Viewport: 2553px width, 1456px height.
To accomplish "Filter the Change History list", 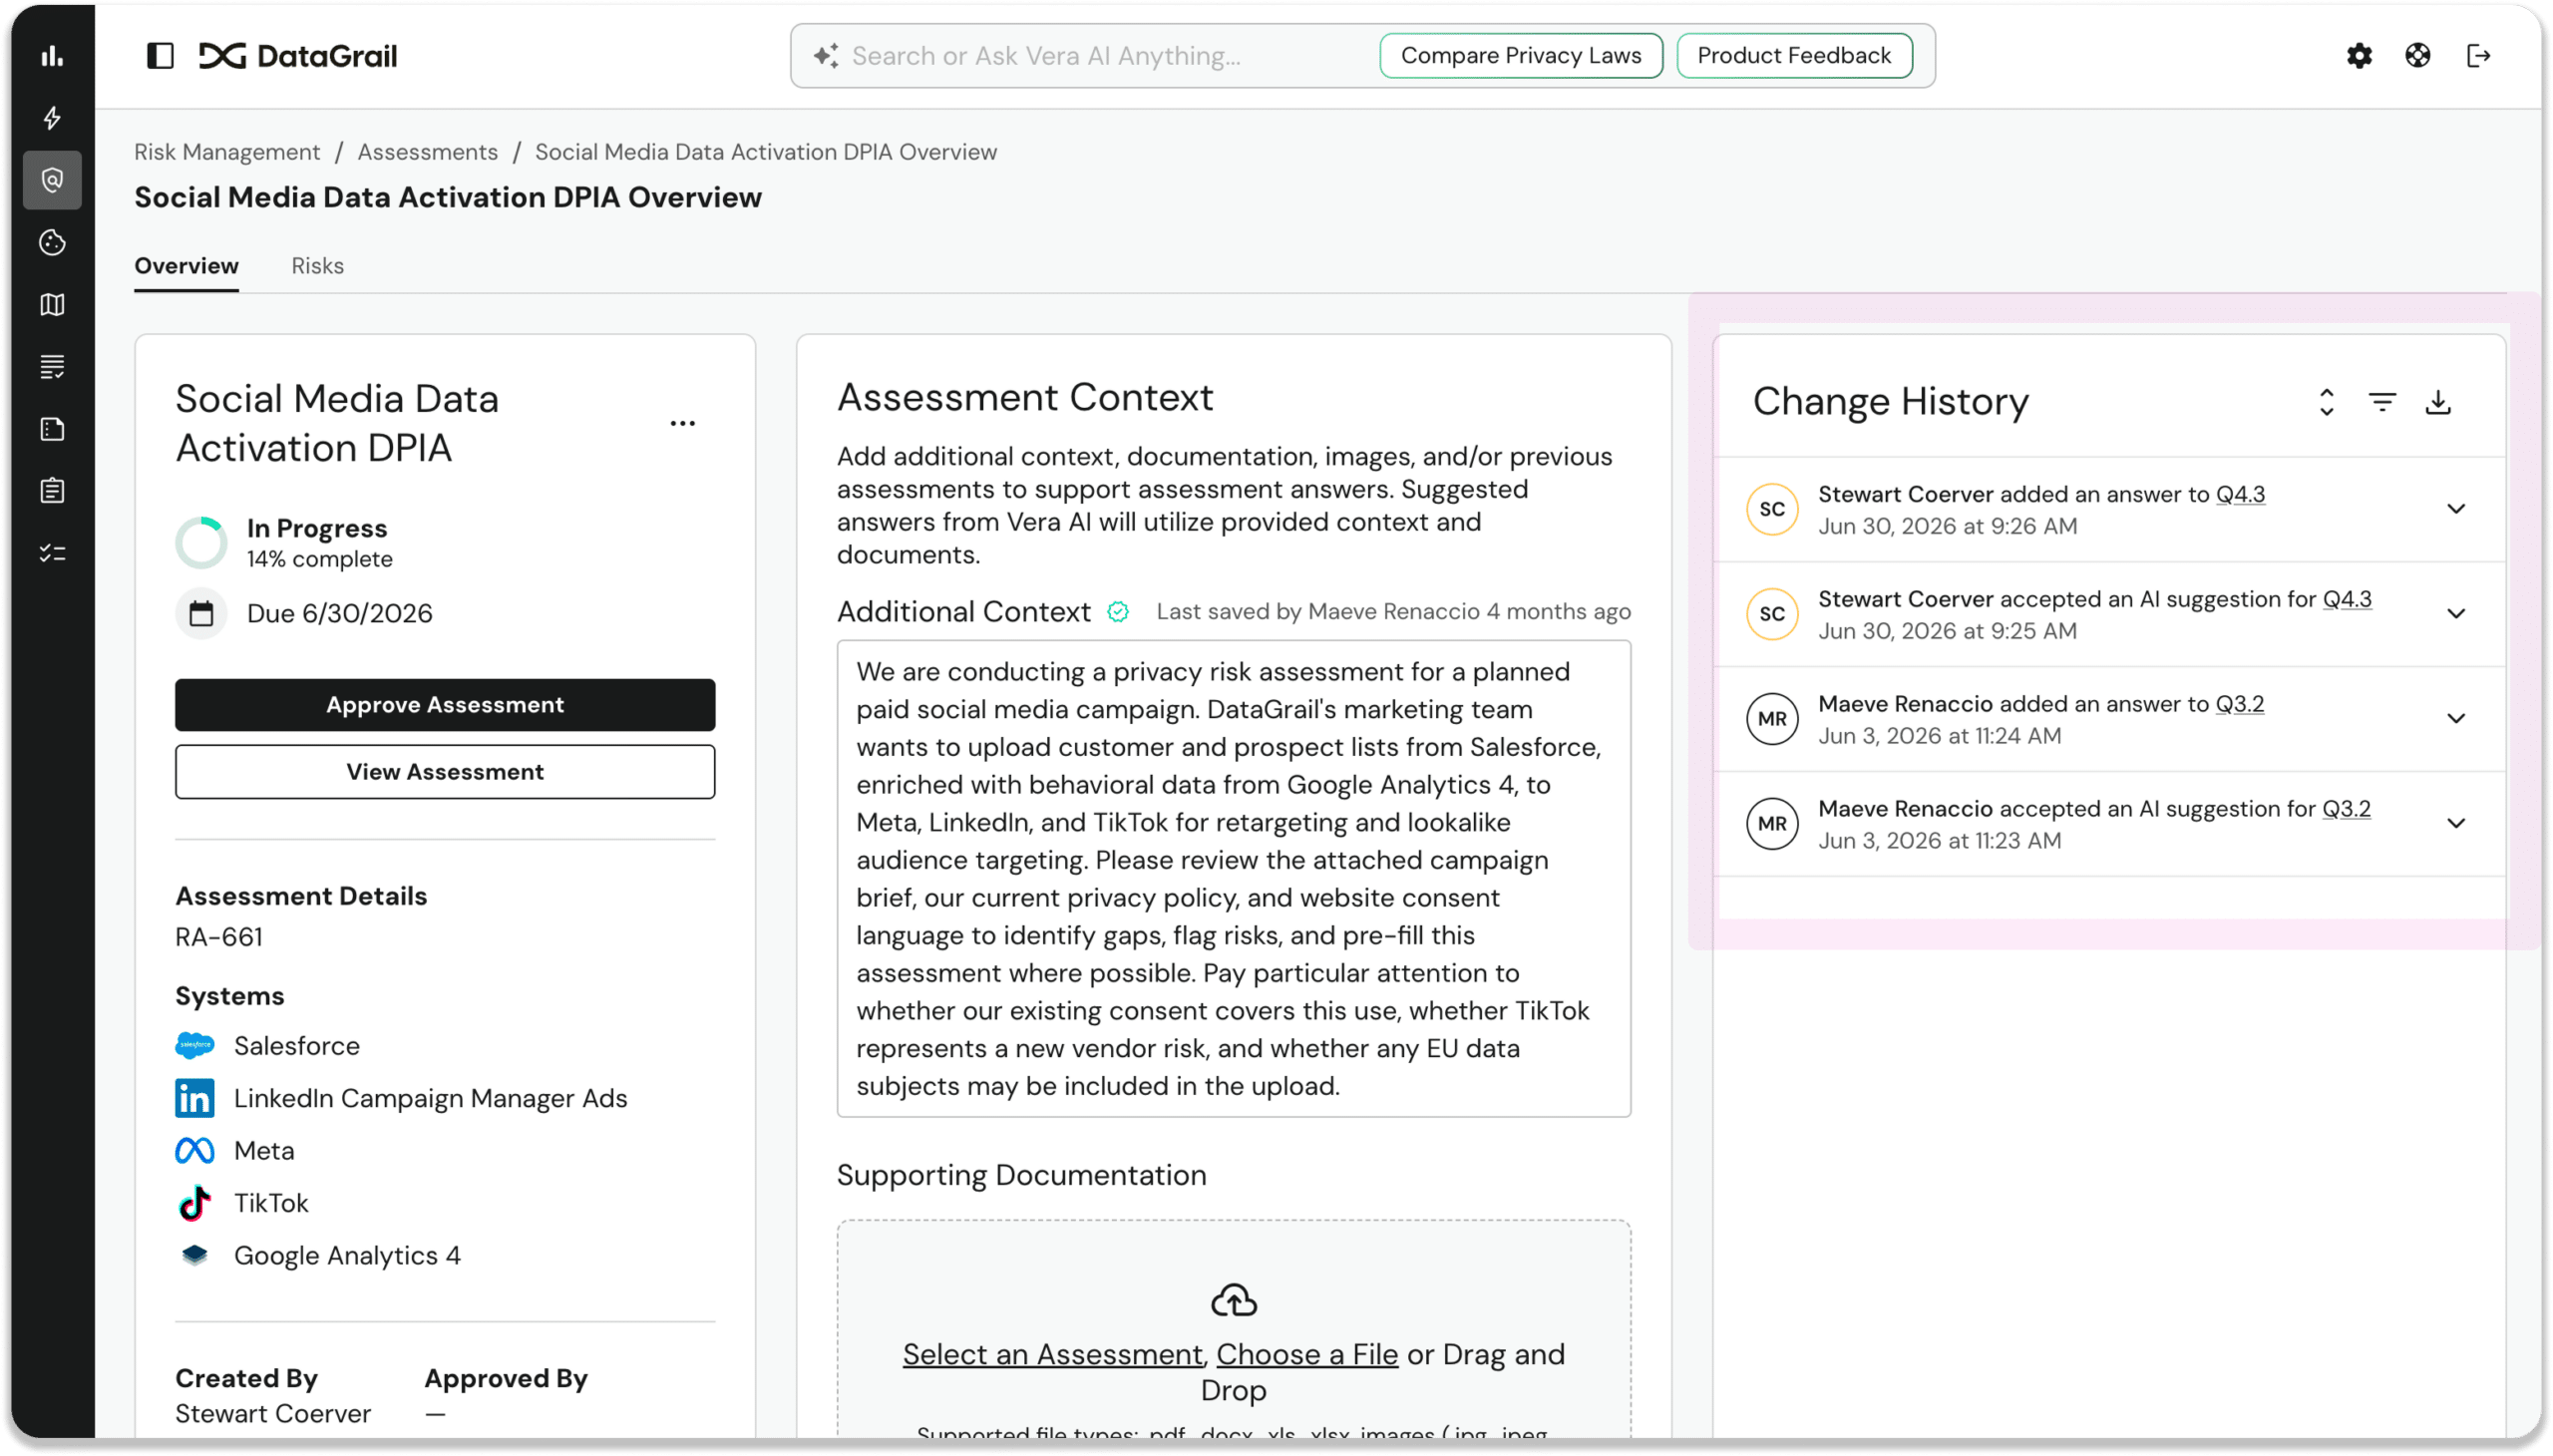I will pyautogui.click(x=2382, y=402).
